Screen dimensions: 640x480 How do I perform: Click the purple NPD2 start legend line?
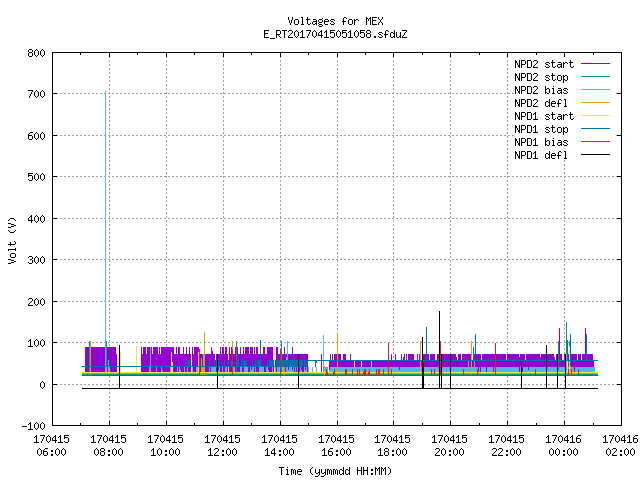tap(596, 64)
